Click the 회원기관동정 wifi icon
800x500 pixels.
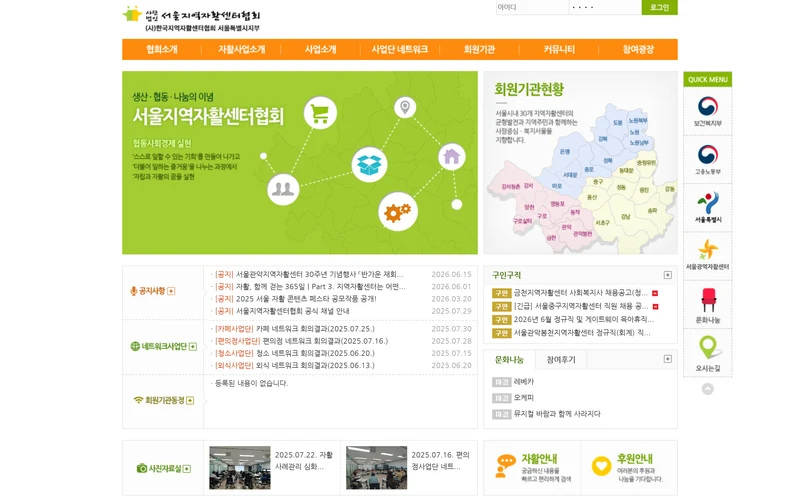pos(138,400)
